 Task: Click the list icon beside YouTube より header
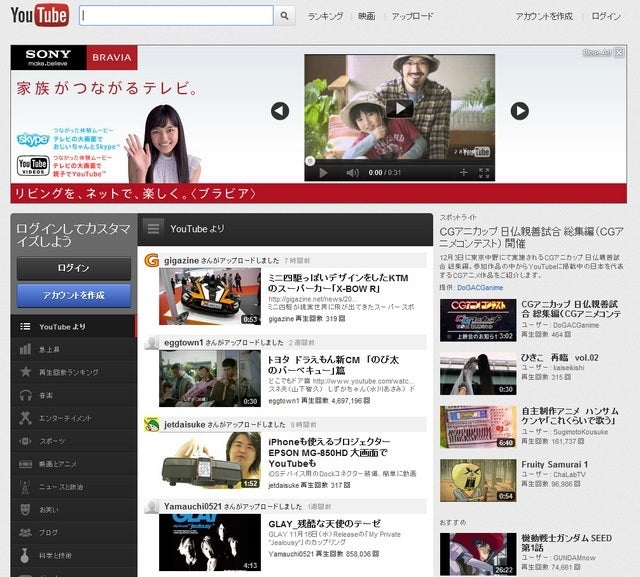pyautogui.click(x=153, y=229)
